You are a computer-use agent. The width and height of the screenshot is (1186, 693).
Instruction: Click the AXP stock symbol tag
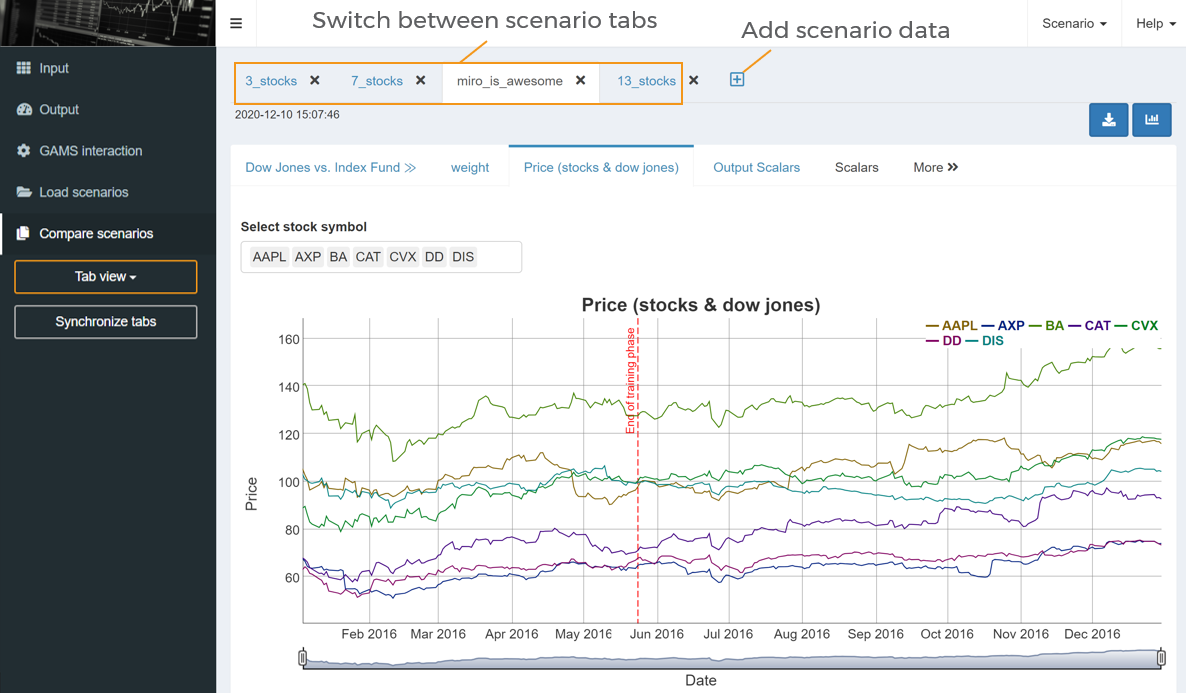tap(308, 257)
